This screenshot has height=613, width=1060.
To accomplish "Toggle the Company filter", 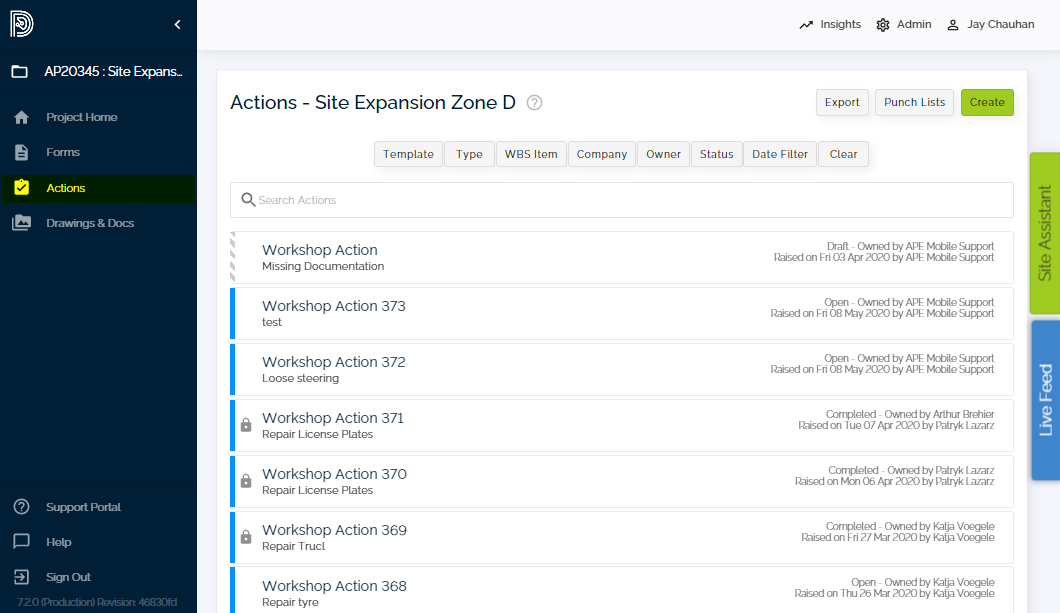I will [601, 154].
